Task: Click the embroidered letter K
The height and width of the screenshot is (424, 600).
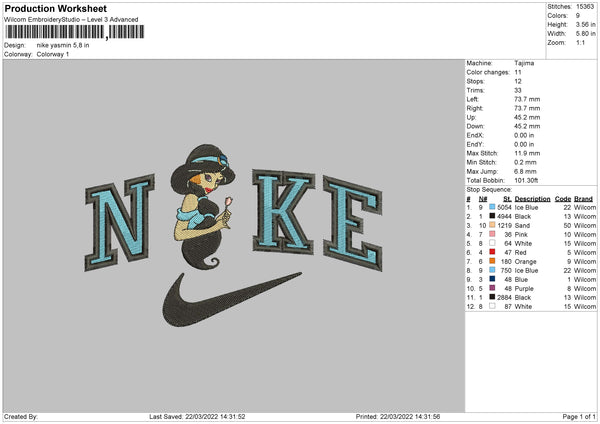Action: click(284, 211)
